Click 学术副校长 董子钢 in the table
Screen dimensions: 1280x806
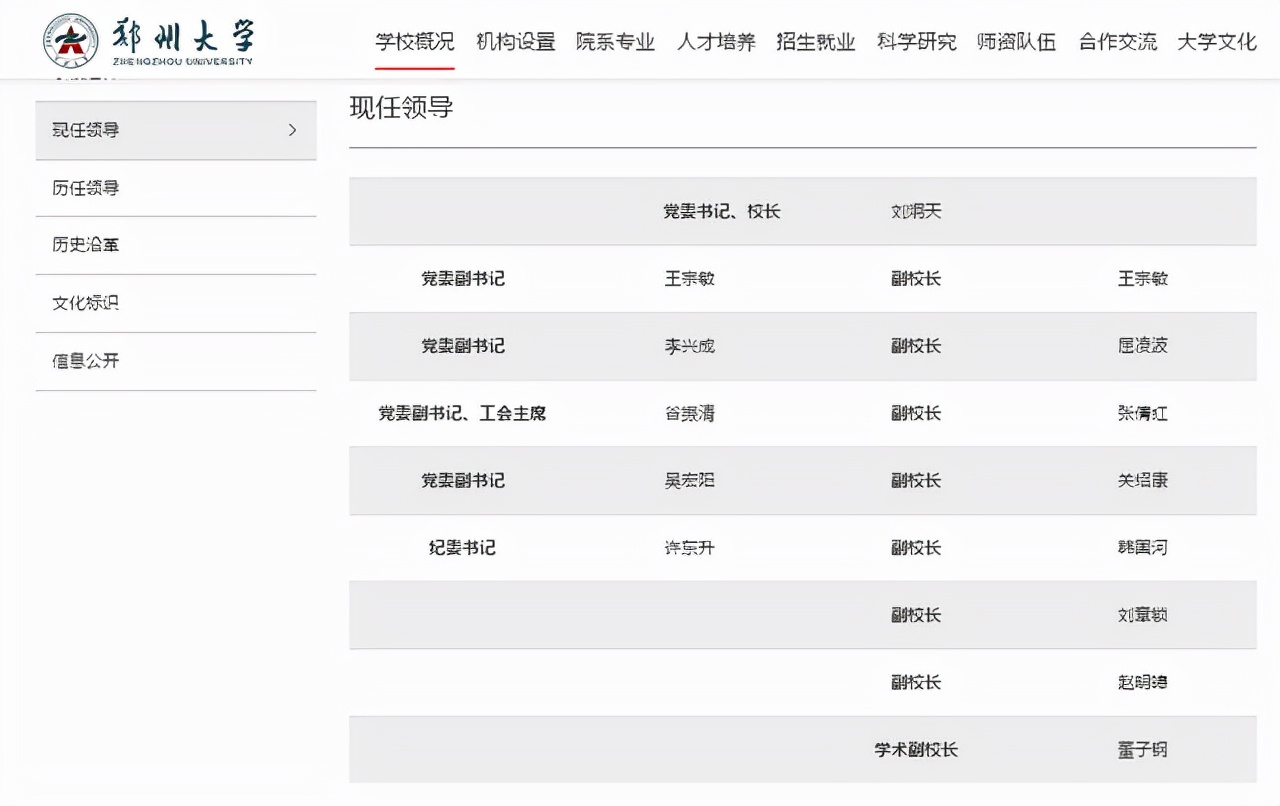[1142, 749]
